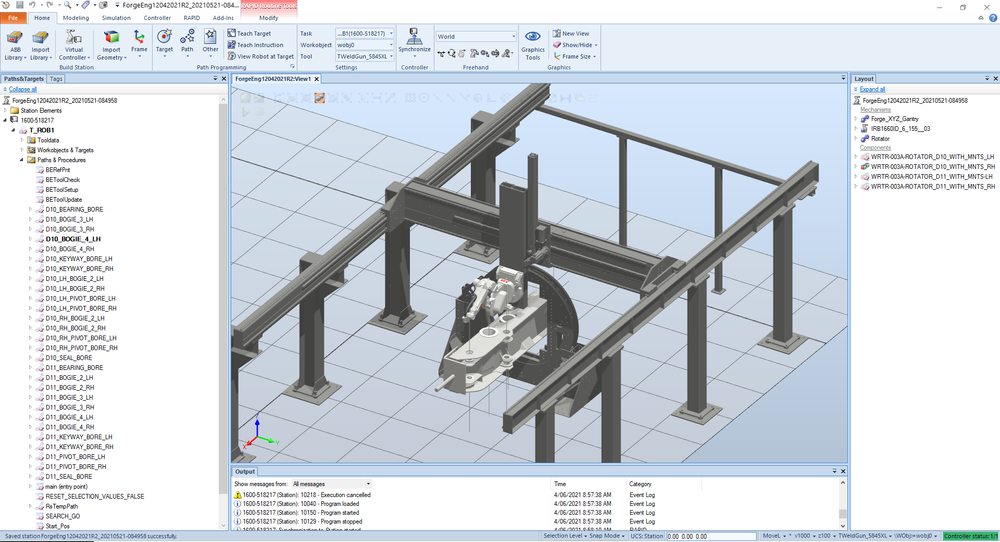Select the Freehand Rotate tool icon
The image size is (1000, 542).
(452, 54)
